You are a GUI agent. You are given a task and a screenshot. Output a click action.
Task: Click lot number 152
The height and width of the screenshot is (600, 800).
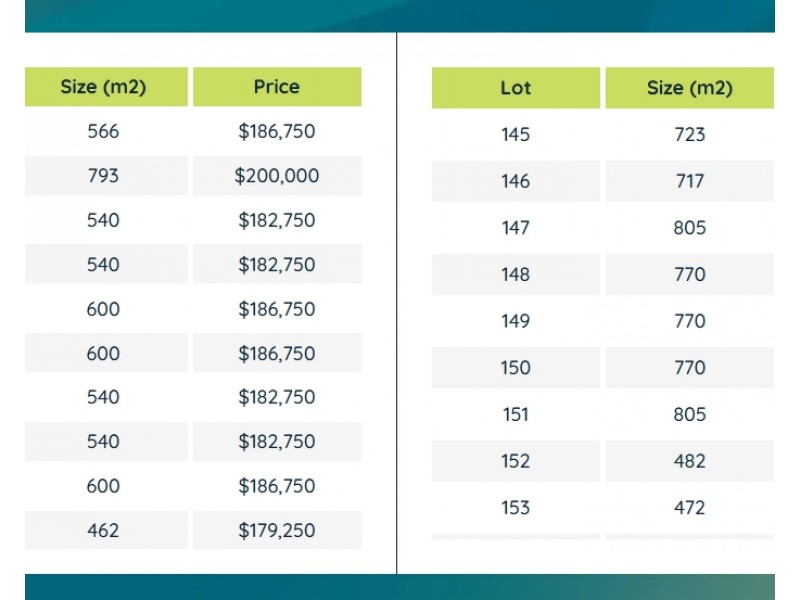[x=516, y=461]
